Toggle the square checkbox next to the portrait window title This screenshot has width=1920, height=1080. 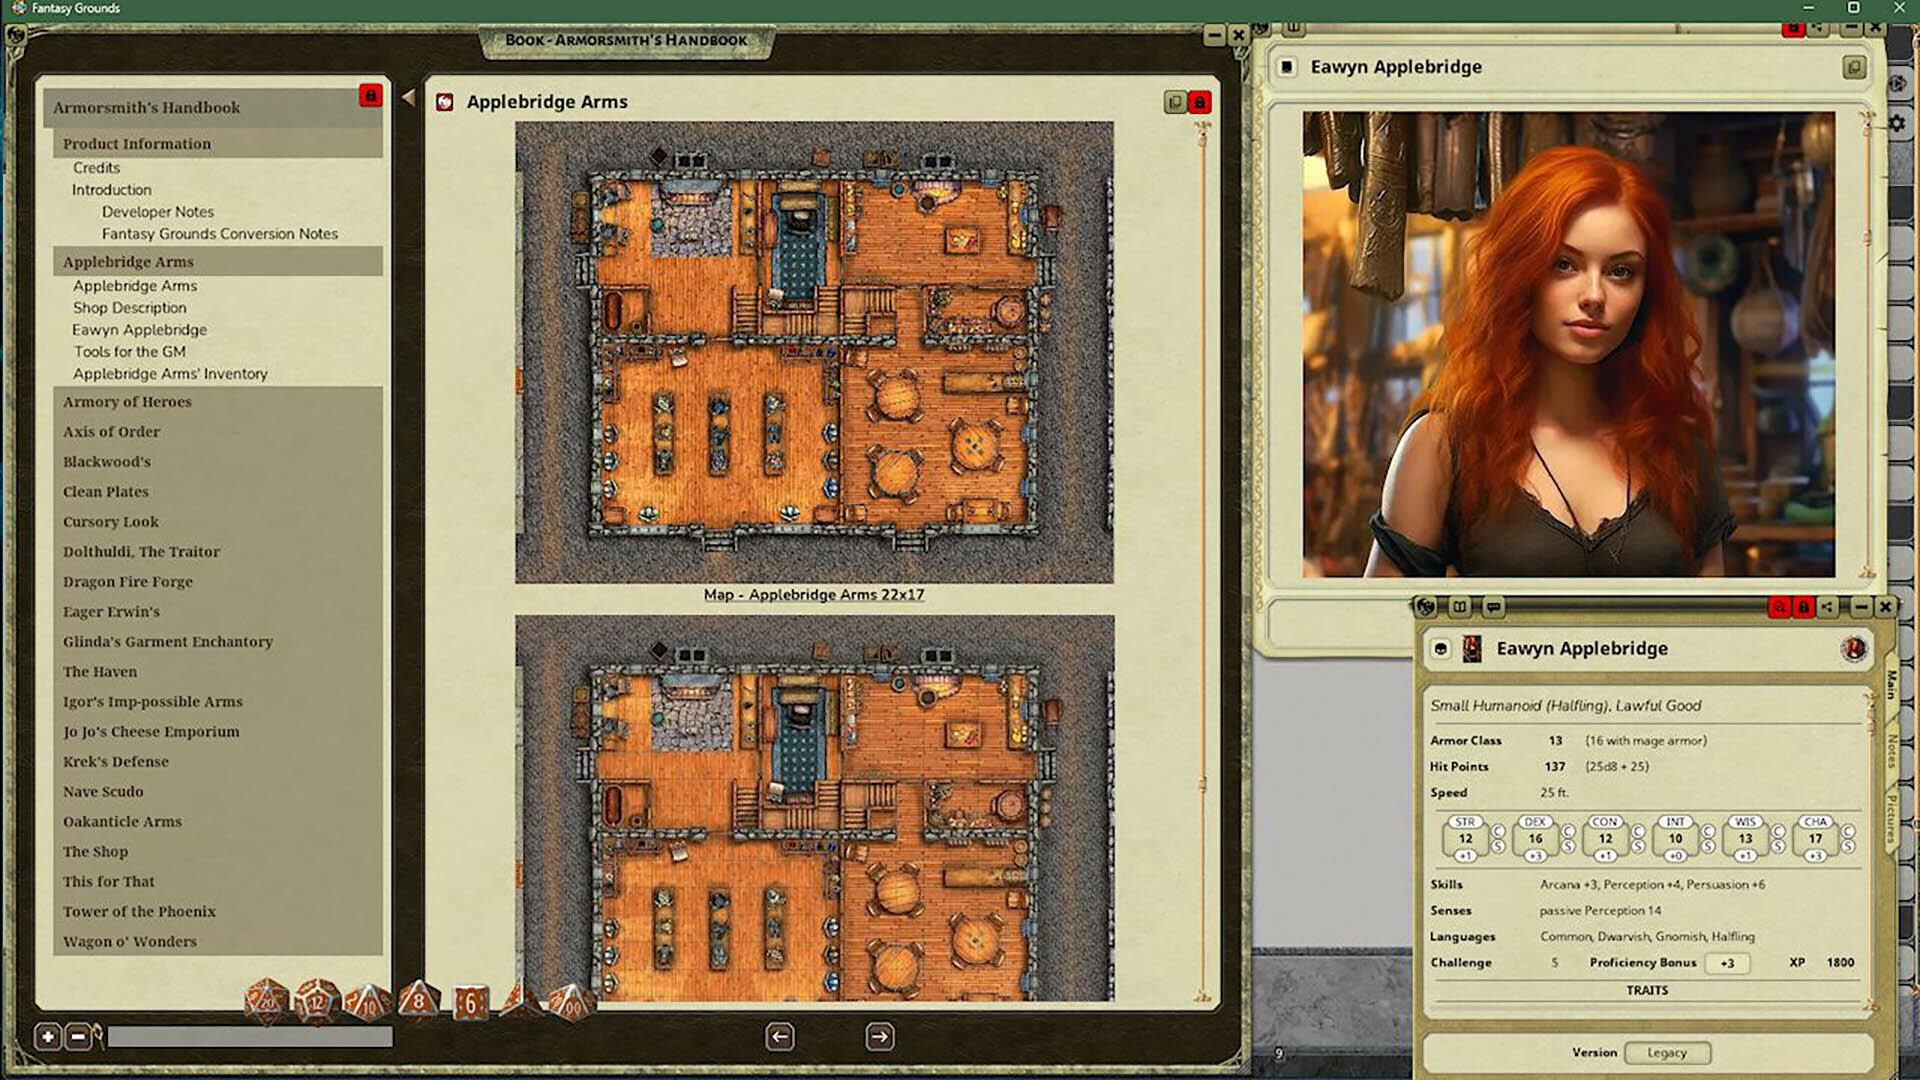pos(1286,67)
